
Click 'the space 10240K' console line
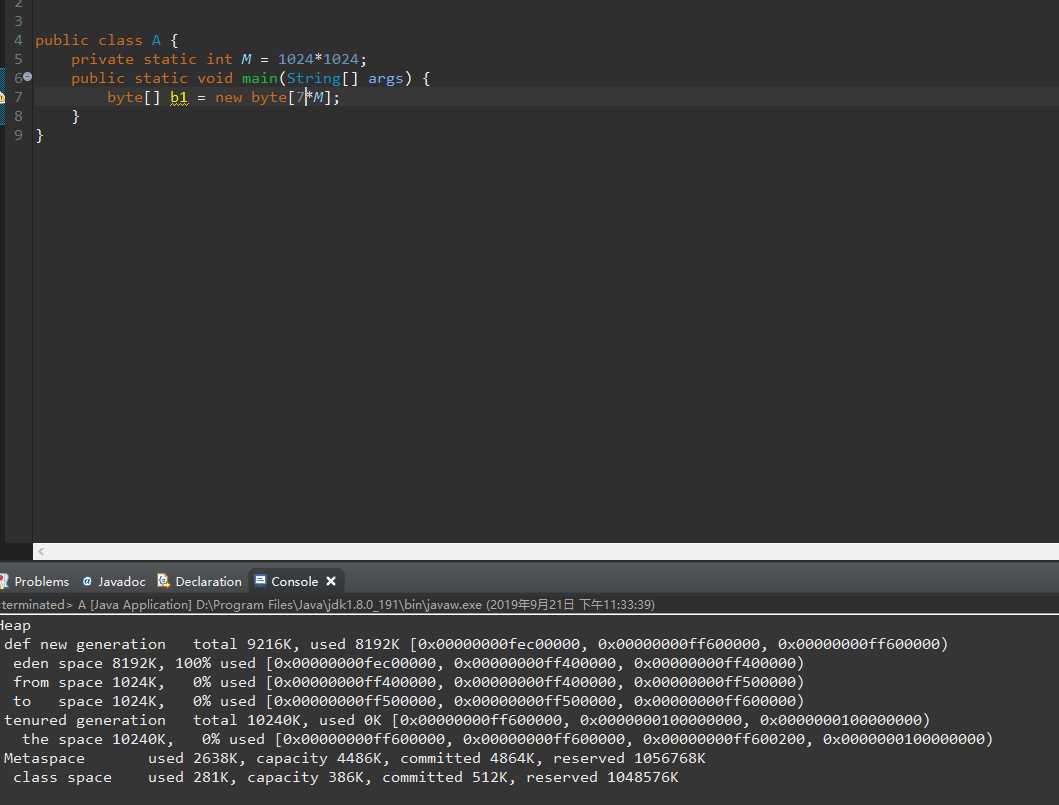(x=507, y=739)
